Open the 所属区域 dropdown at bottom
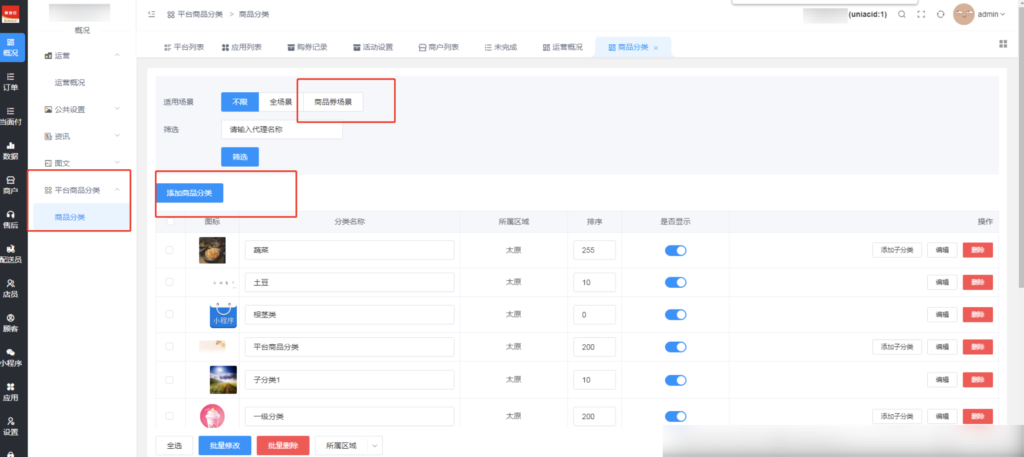The height and width of the screenshot is (457, 1024). tap(348, 446)
